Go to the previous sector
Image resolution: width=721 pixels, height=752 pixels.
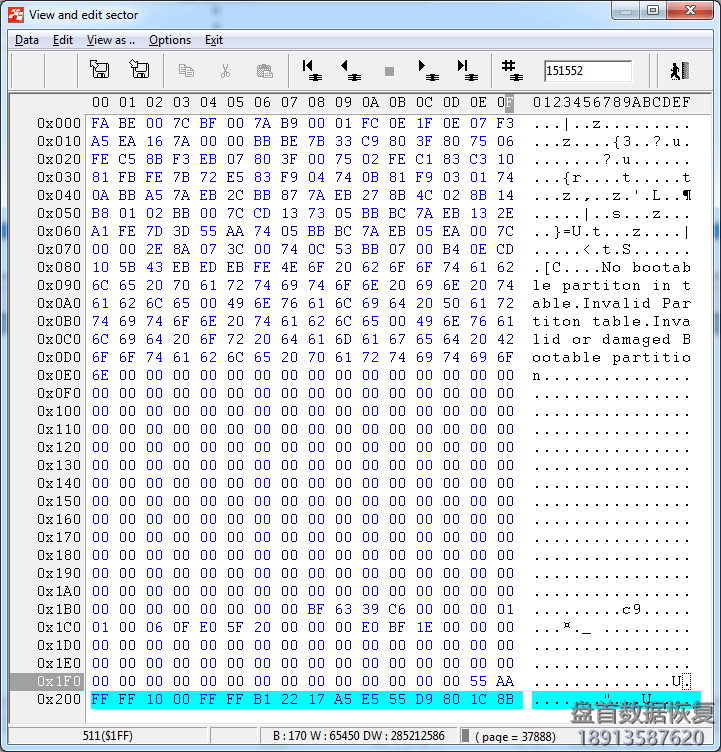[351, 70]
